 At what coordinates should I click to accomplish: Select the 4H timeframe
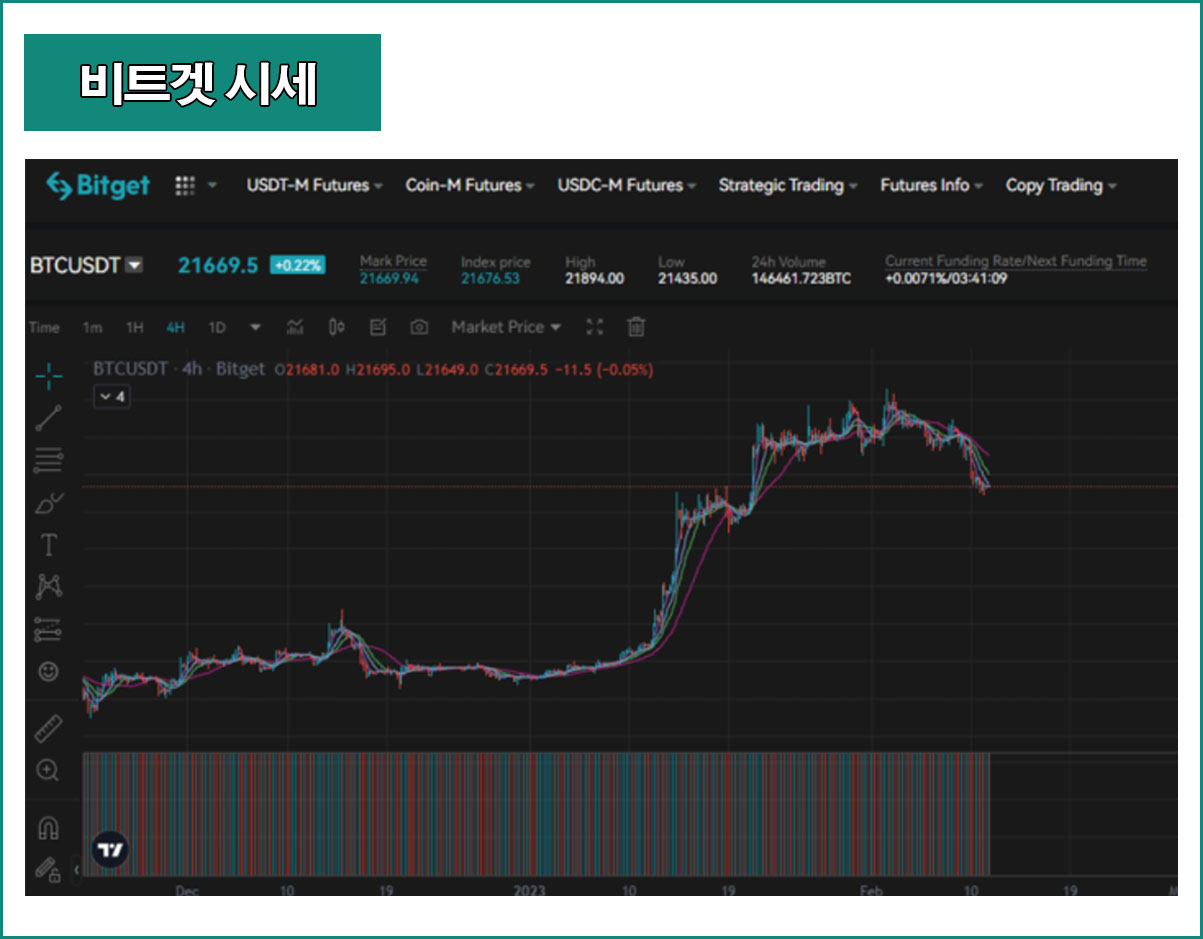coord(176,327)
